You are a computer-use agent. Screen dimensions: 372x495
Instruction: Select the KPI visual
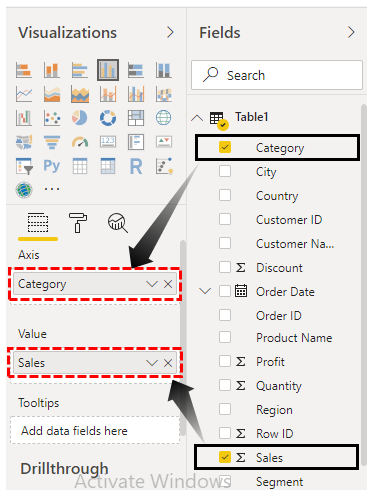click(164, 142)
